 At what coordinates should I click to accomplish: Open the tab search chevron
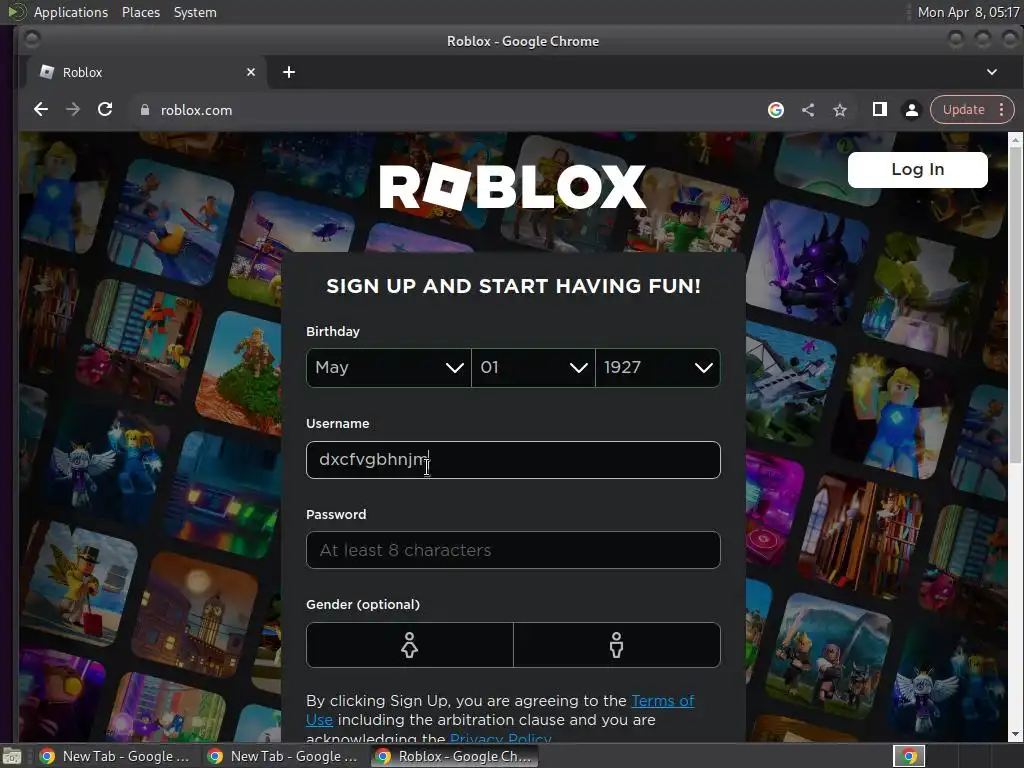[x=992, y=72]
